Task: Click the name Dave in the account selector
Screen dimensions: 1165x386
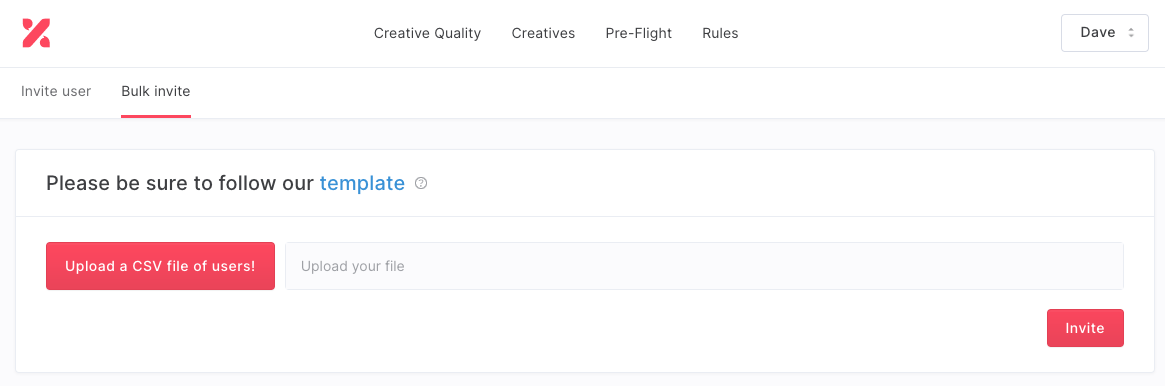Action: coord(1097,33)
